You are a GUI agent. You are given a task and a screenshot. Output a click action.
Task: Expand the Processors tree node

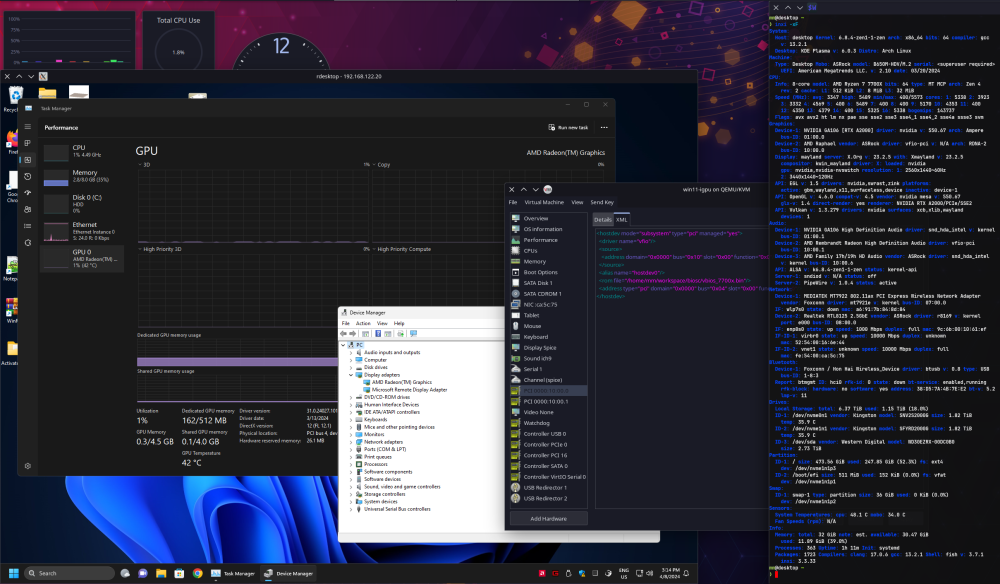pos(351,464)
